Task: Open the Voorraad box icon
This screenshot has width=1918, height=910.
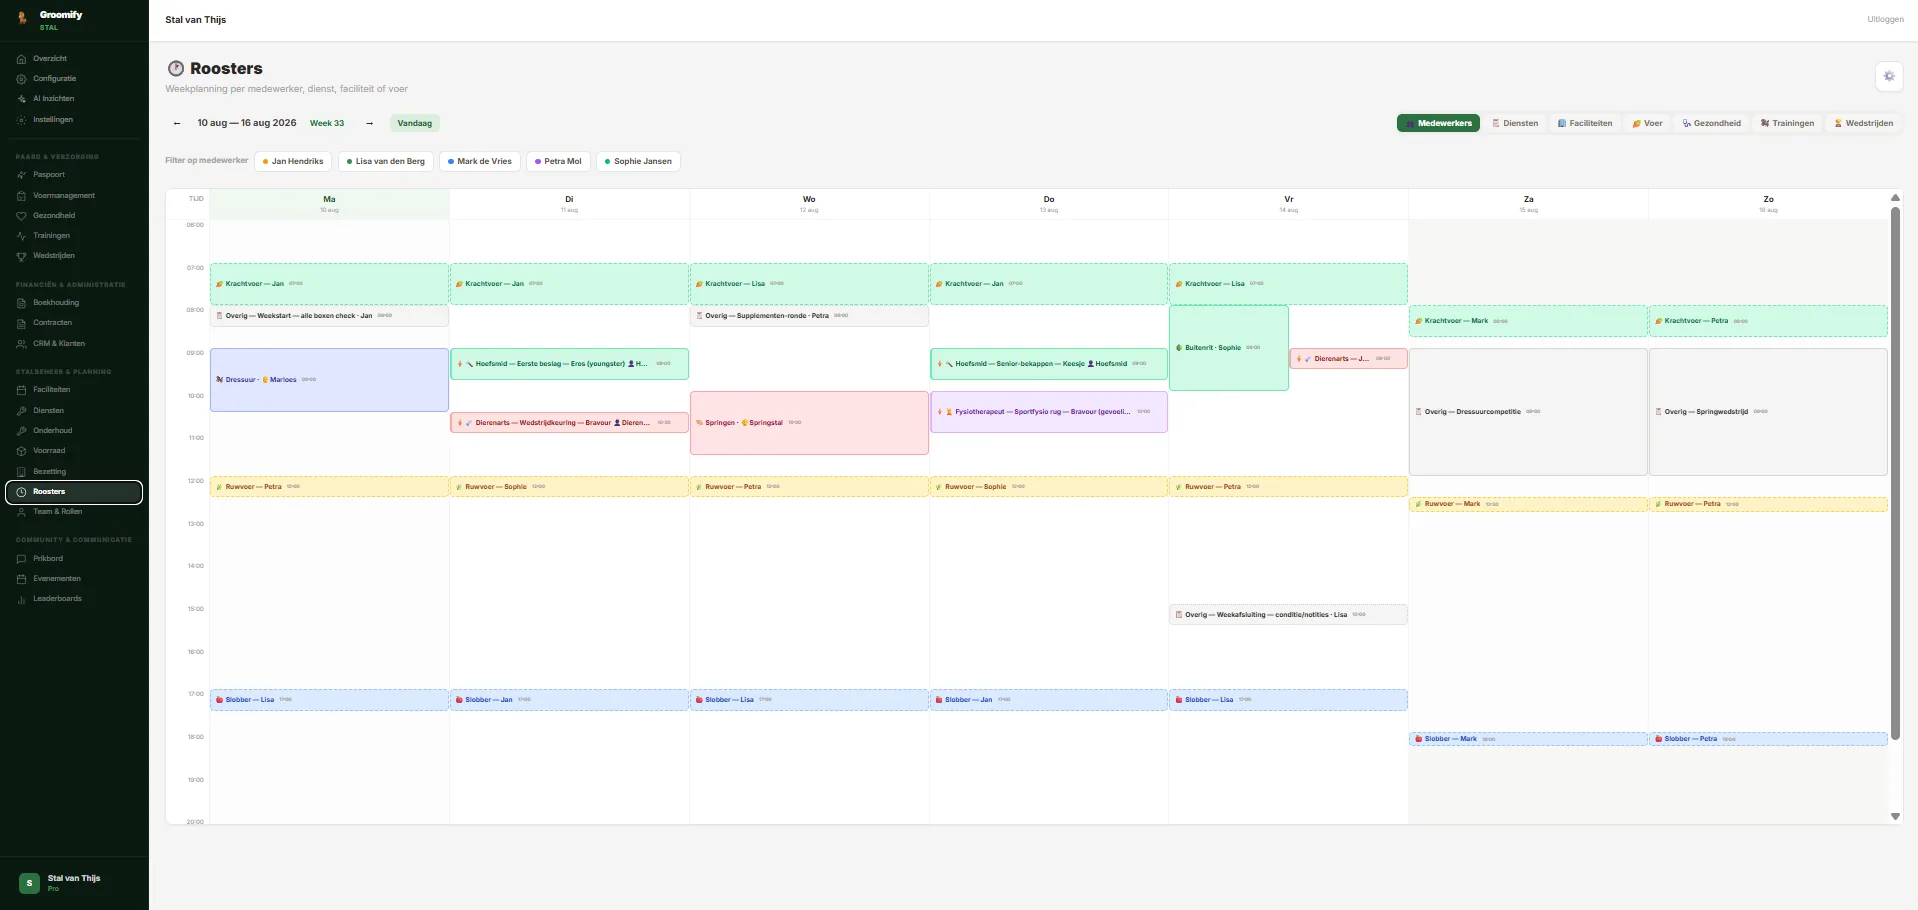Action: tap(21, 451)
